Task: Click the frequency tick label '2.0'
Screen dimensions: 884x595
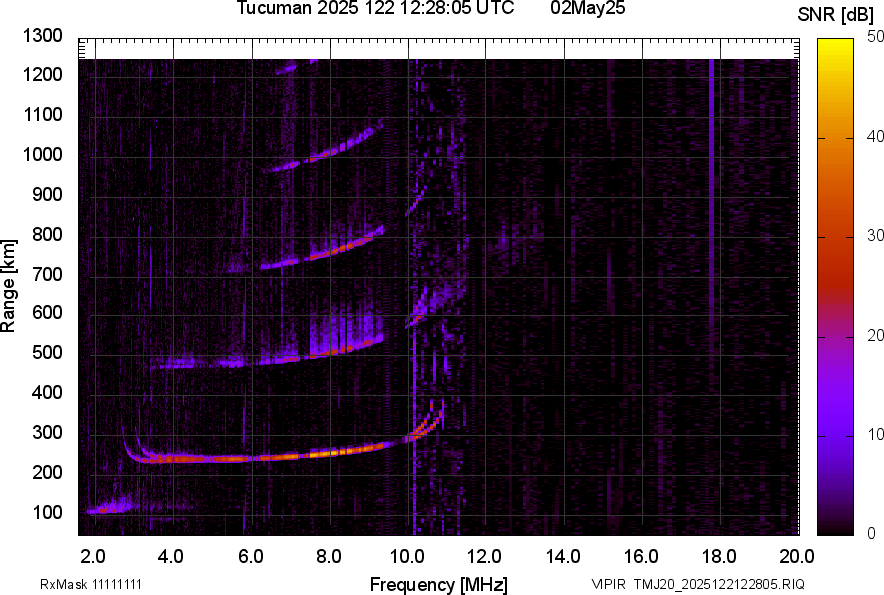Action: click(x=92, y=557)
